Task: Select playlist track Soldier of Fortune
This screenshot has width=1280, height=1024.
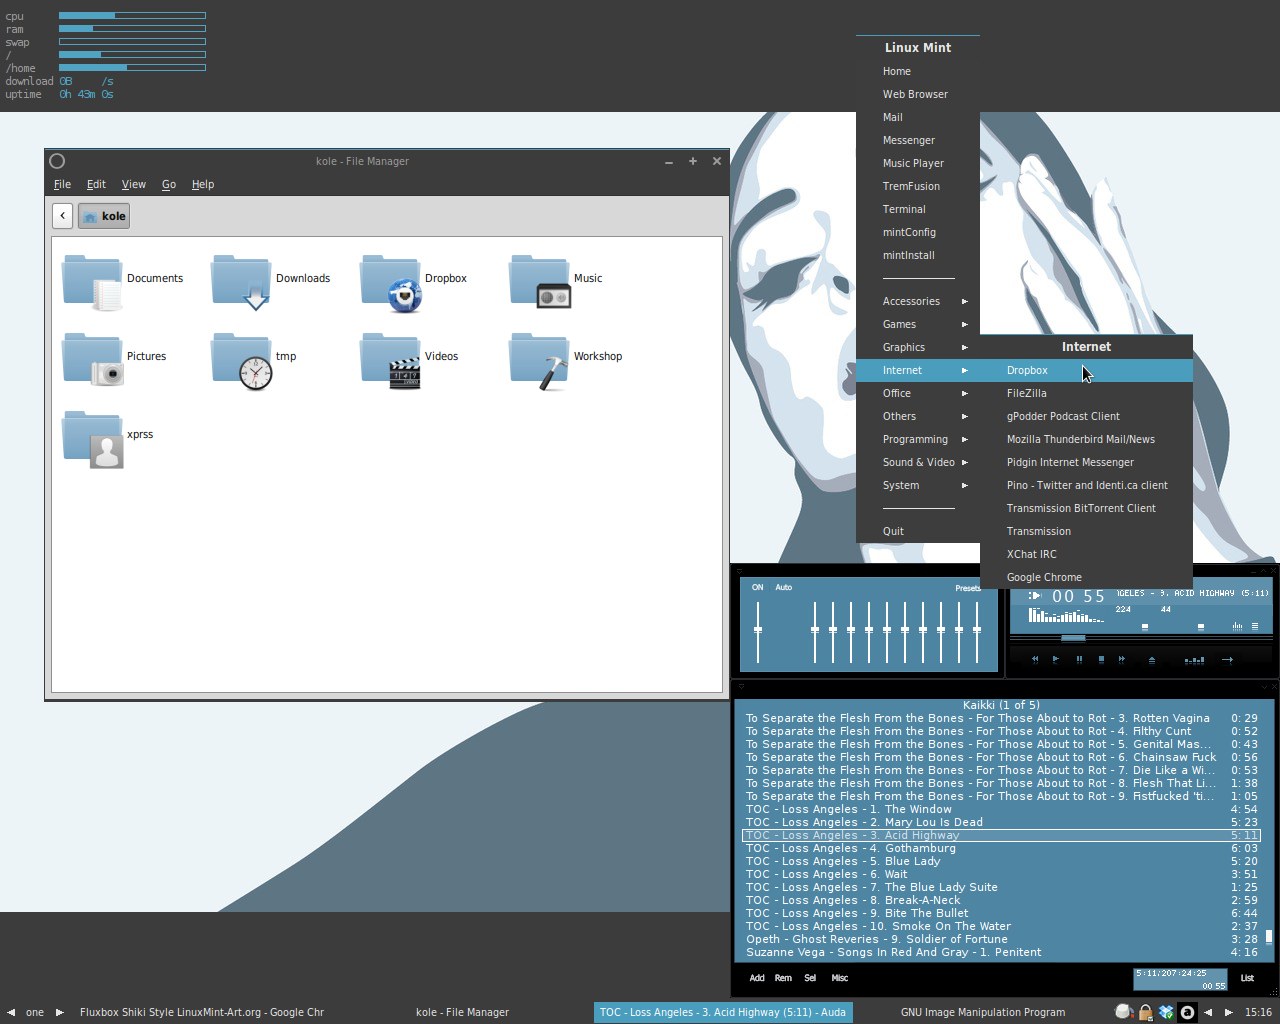Action: coord(1001,939)
